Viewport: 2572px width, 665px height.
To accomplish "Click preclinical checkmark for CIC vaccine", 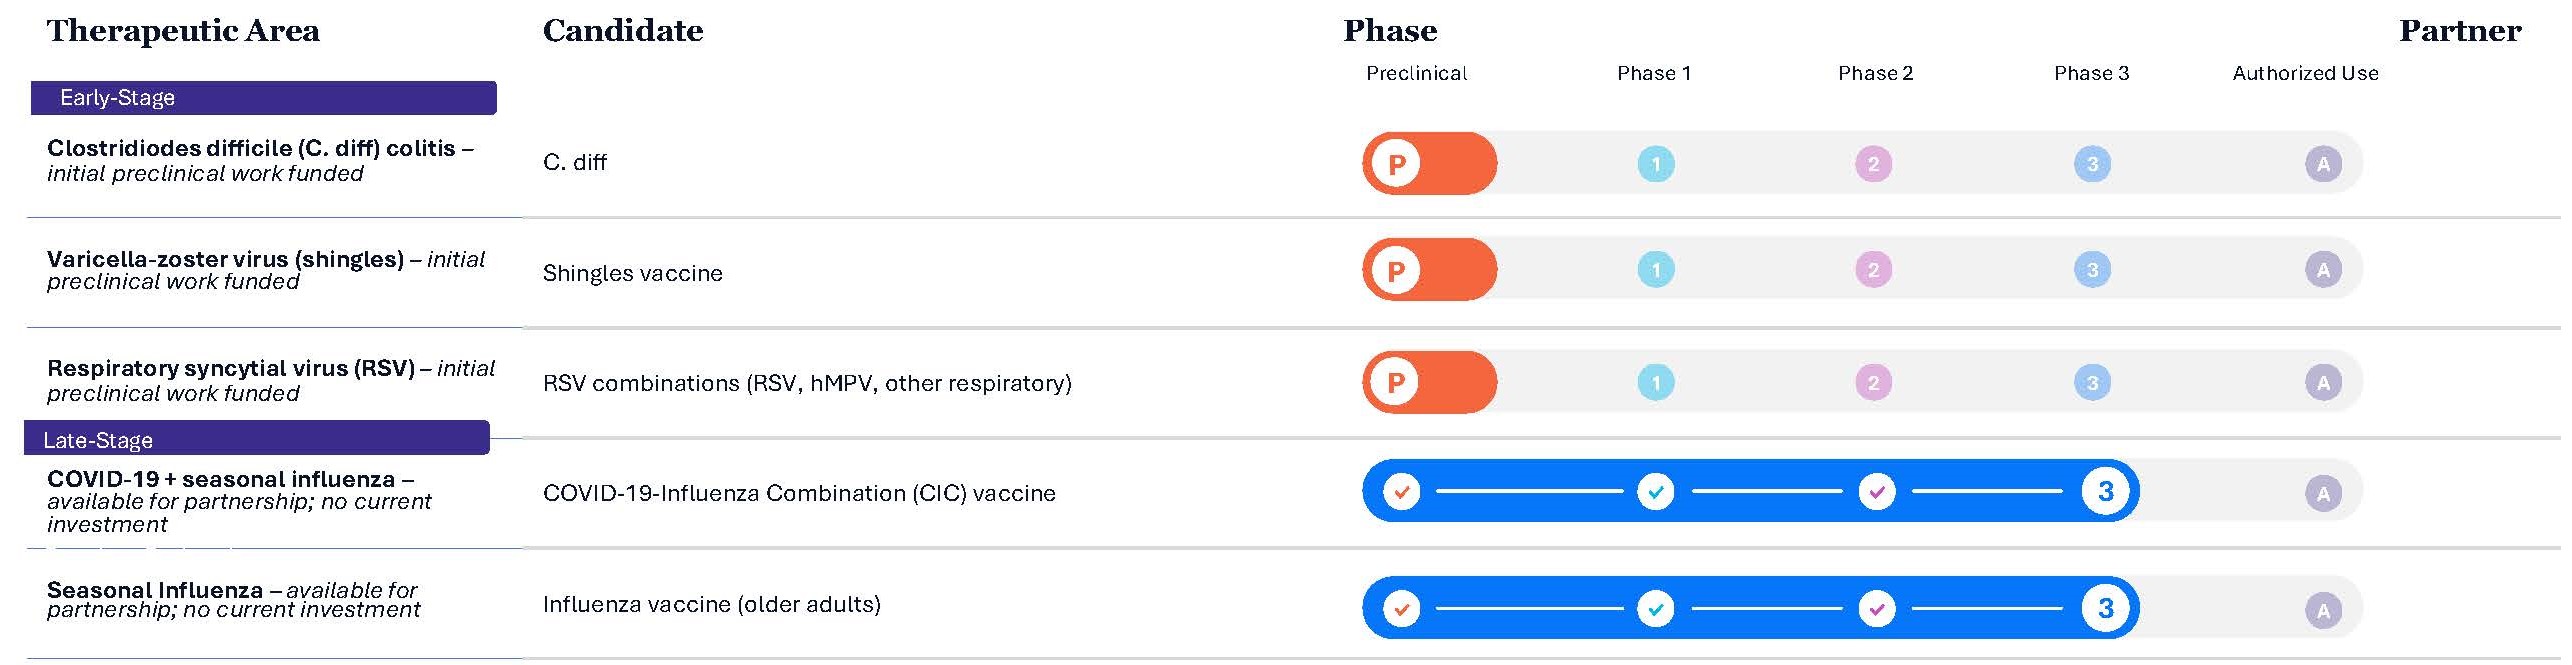I will pyautogui.click(x=1402, y=492).
